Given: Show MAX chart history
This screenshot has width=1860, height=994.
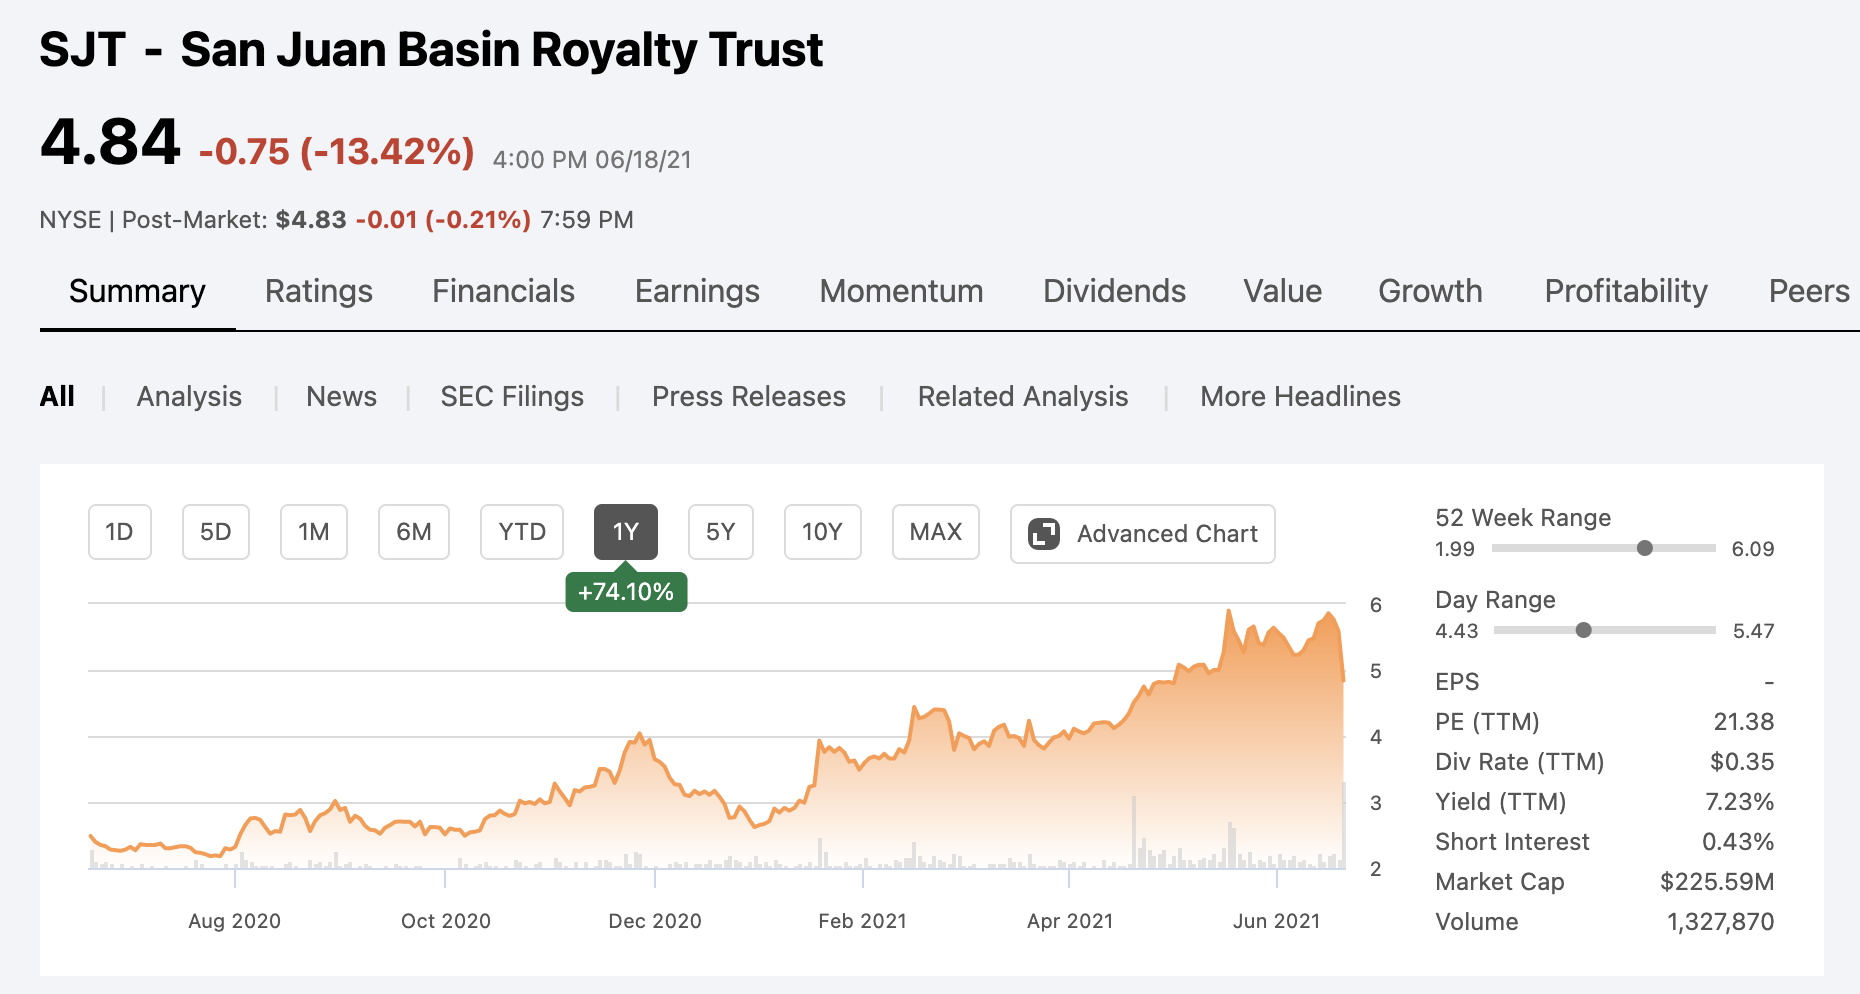Looking at the screenshot, I should [935, 531].
